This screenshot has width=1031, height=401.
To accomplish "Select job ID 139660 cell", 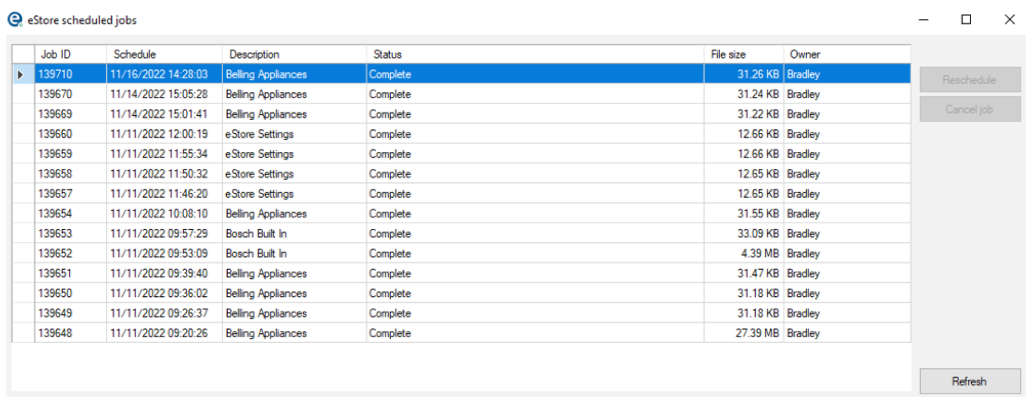I will pyautogui.click(x=70, y=134).
